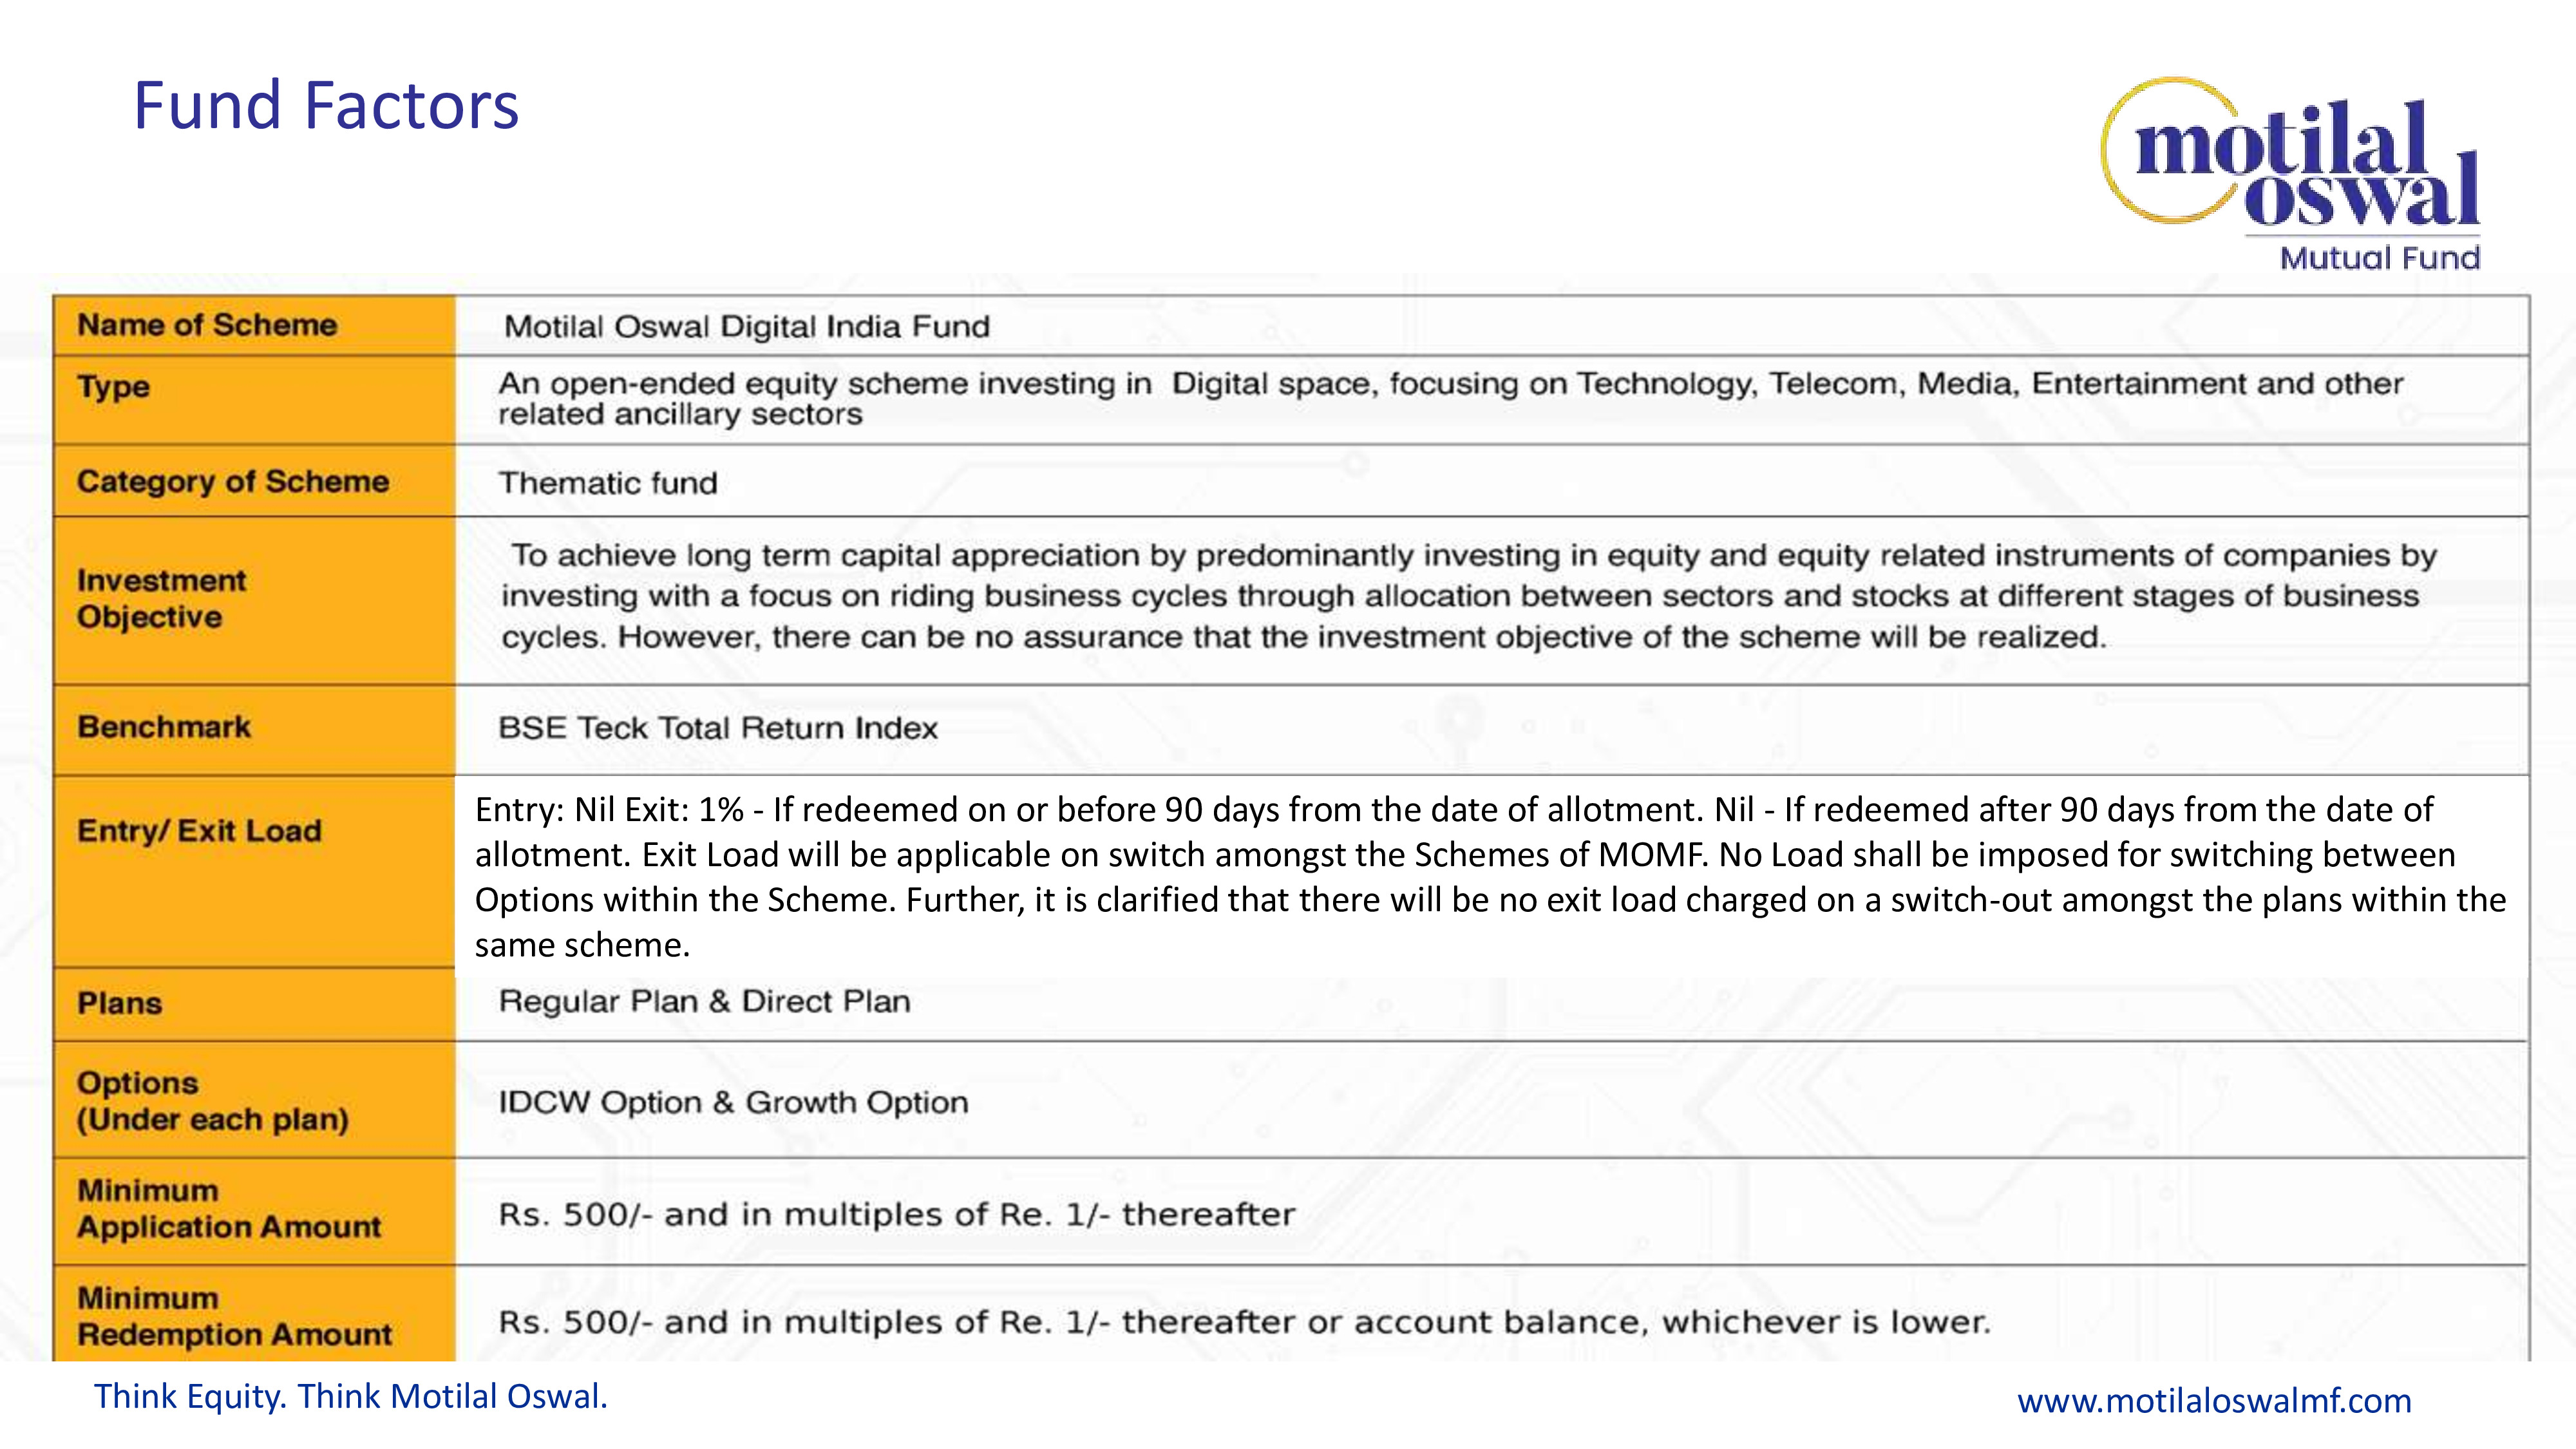This screenshot has height=1449, width=2576.
Task: Select the Benchmark row label
Action: tap(164, 727)
